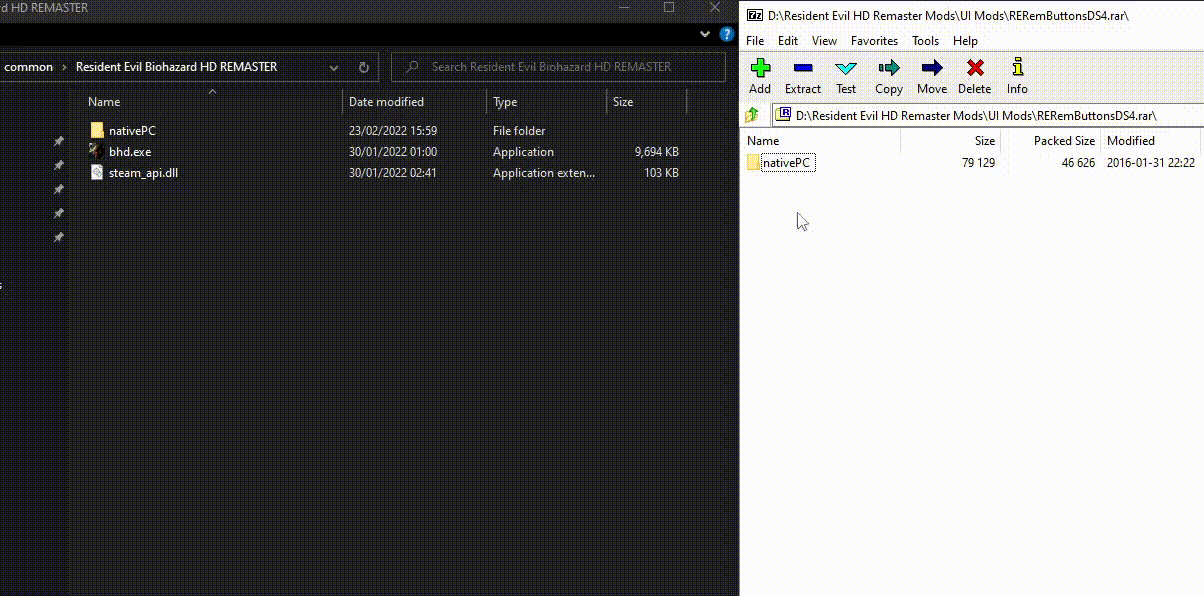Image resolution: width=1204 pixels, height=596 pixels.
Task: Go up one folder level in 7-Zip
Action: pyautogui.click(x=754, y=115)
